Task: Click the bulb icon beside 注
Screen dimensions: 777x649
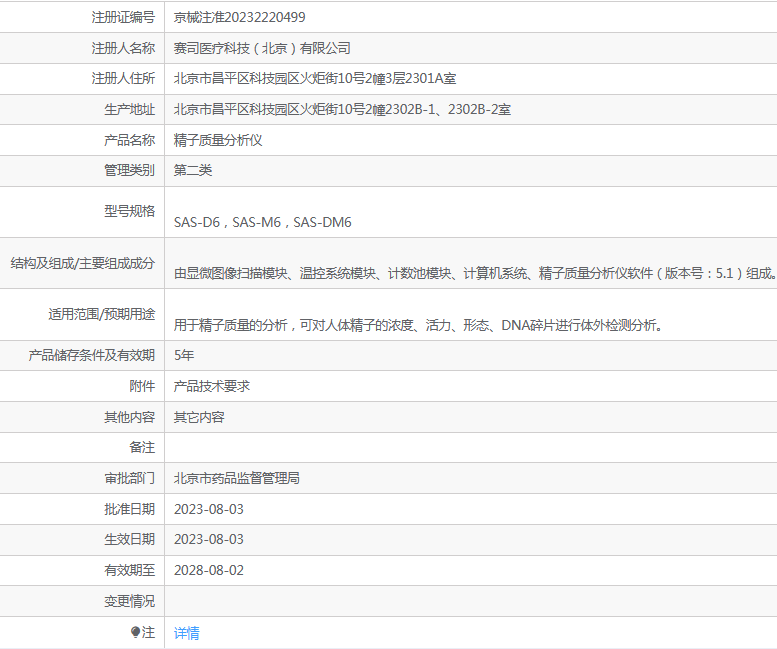Action: (x=135, y=632)
